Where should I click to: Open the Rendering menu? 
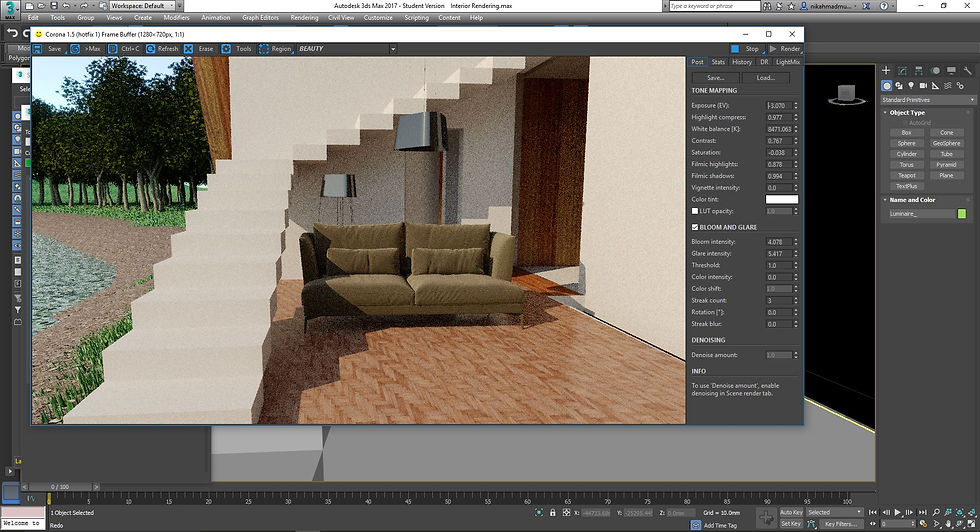click(304, 18)
